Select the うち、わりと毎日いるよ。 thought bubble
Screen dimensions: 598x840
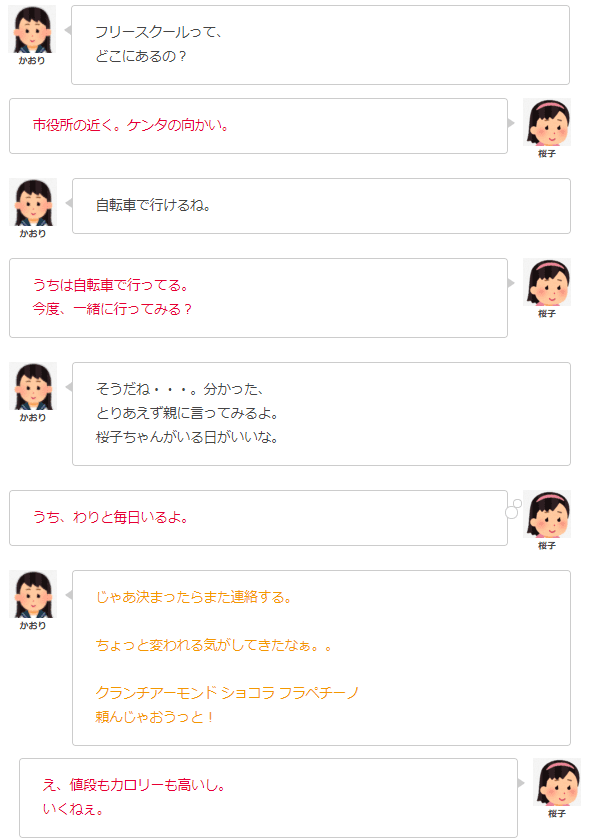(258, 518)
